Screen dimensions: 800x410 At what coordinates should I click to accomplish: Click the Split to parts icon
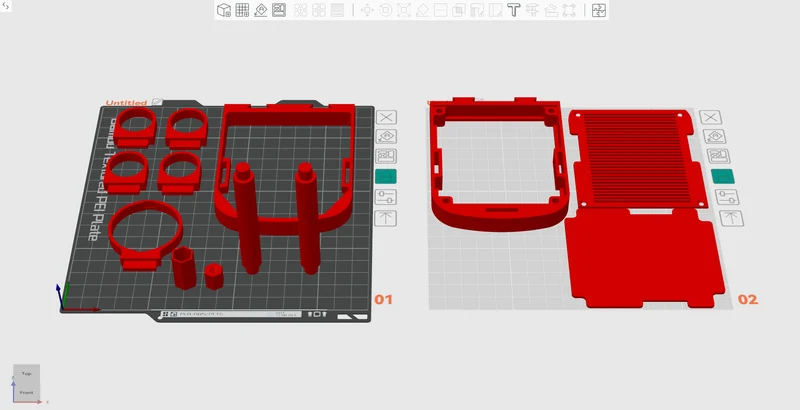point(319,10)
